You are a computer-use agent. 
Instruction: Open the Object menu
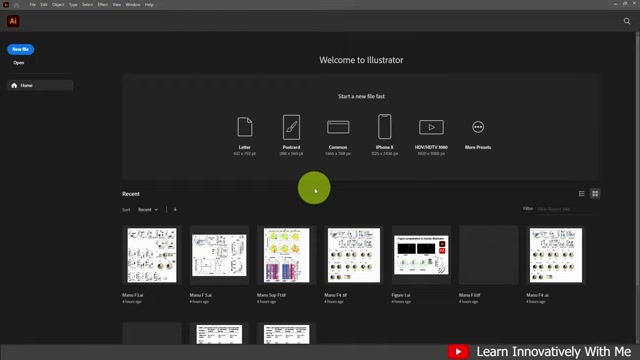(58, 5)
